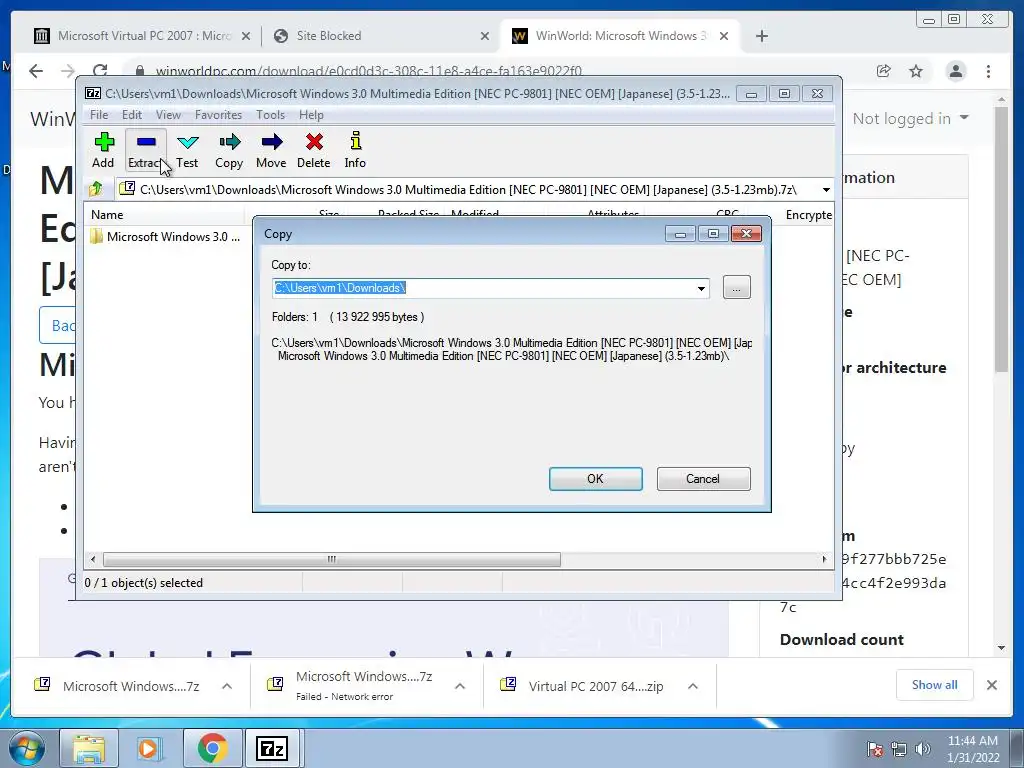Expand the Not logged in dropdown

(x=911, y=119)
